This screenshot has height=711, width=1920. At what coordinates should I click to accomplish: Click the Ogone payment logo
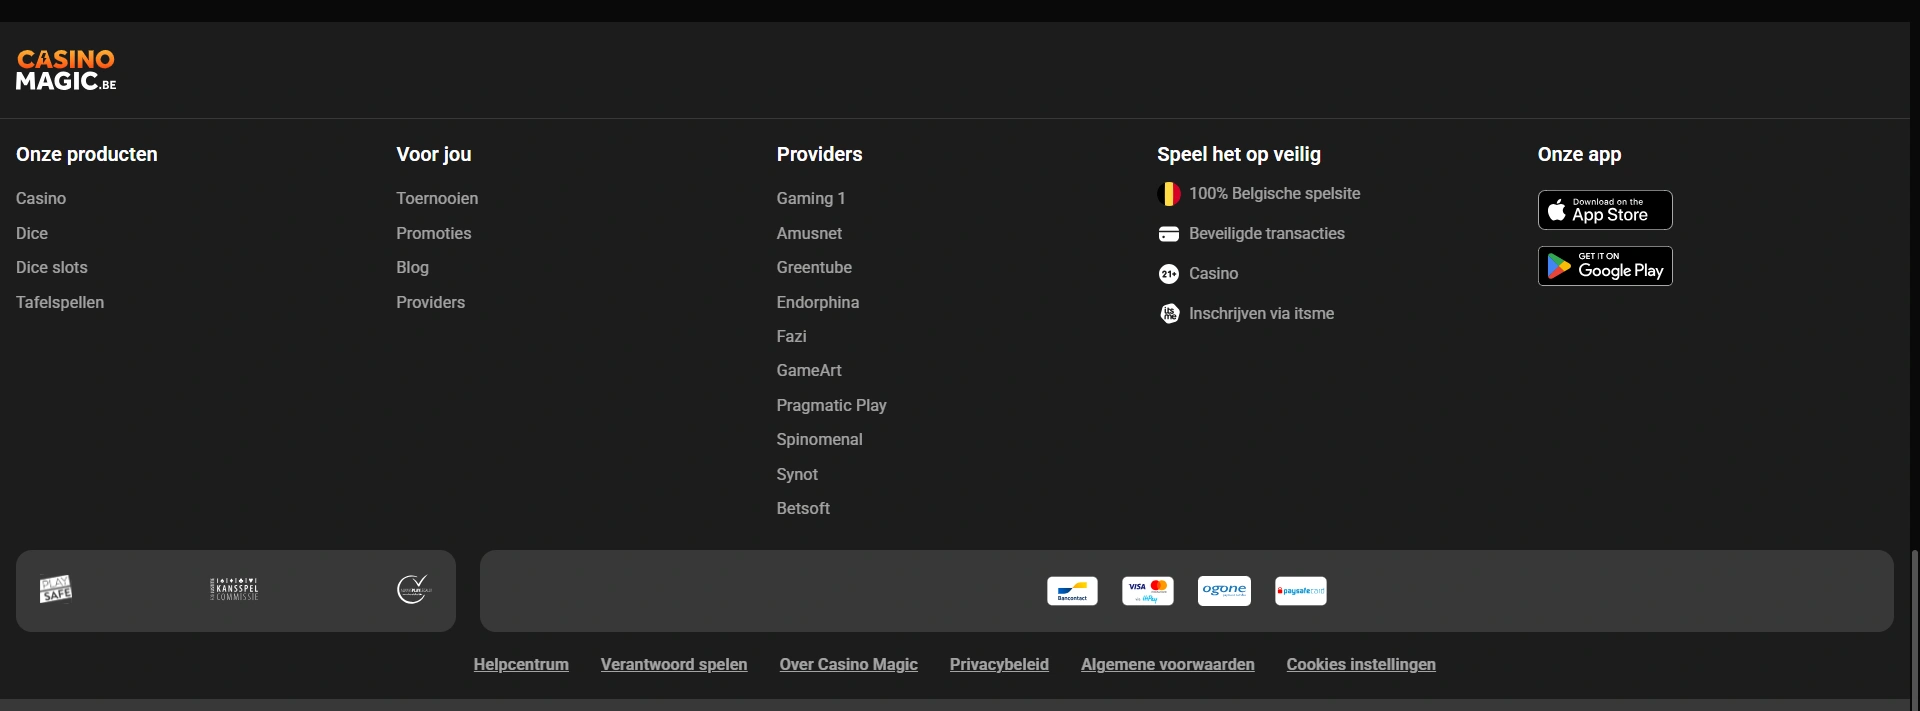coord(1224,591)
